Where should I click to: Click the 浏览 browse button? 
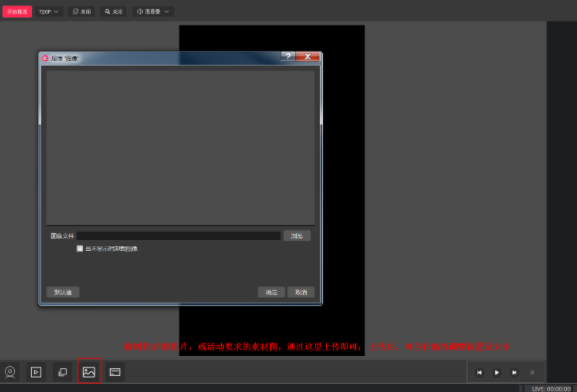point(297,236)
